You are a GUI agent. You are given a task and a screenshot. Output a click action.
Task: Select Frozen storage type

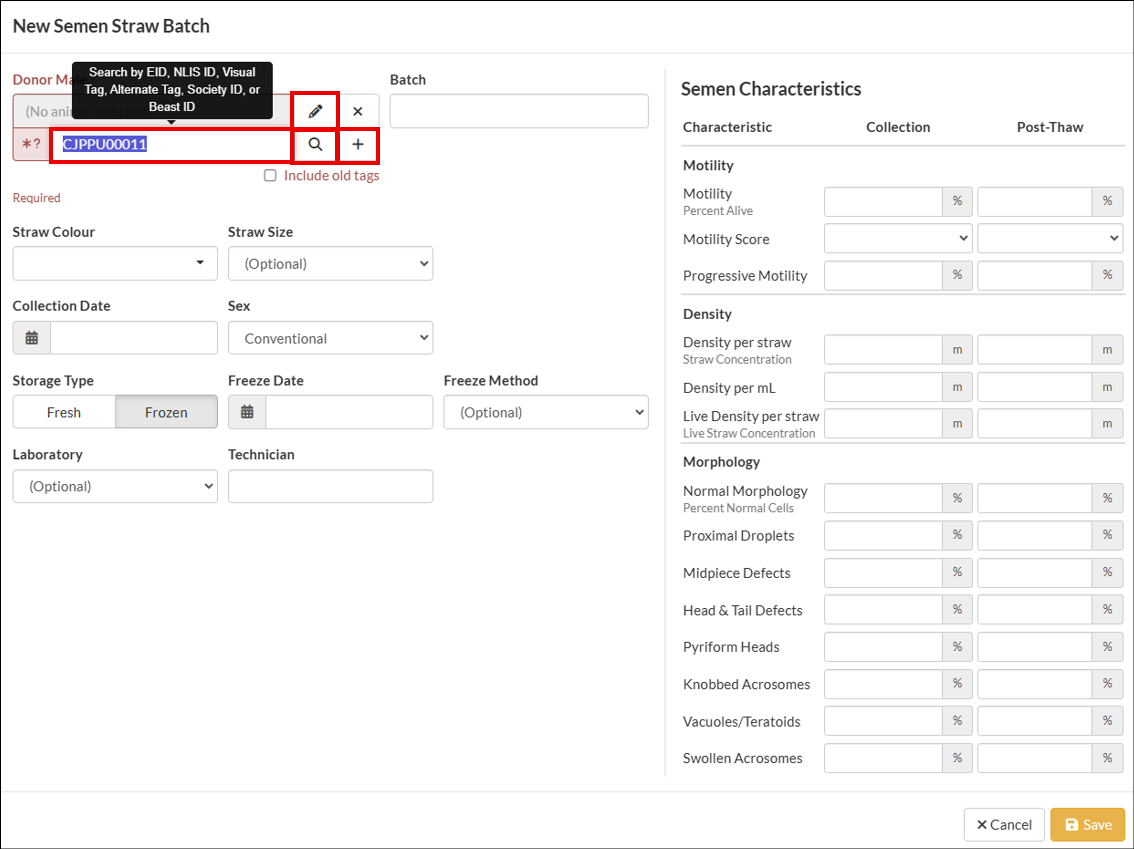tap(166, 412)
